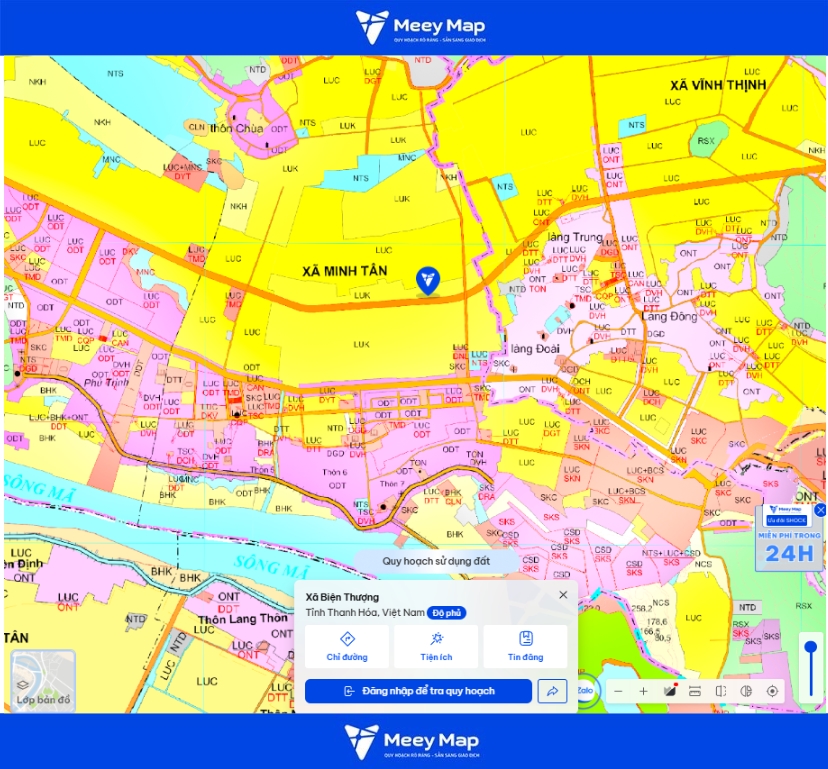Image resolution: width=828 pixels, height=769 pixels.
Task: Click the 'CLN' zone beside thôn Chùa
Action: coord(196,127)
